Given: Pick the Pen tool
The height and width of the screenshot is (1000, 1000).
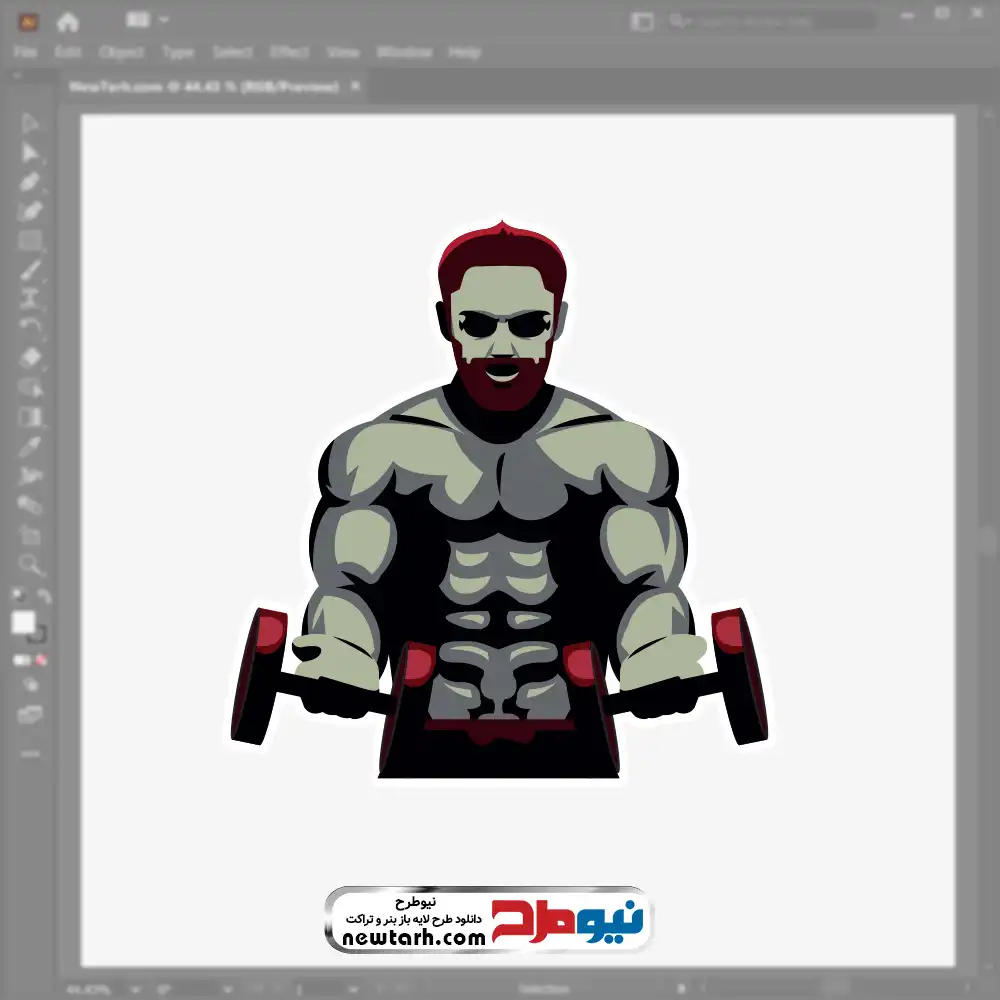Looking at the screenshot, I should (x=30, y=182).
